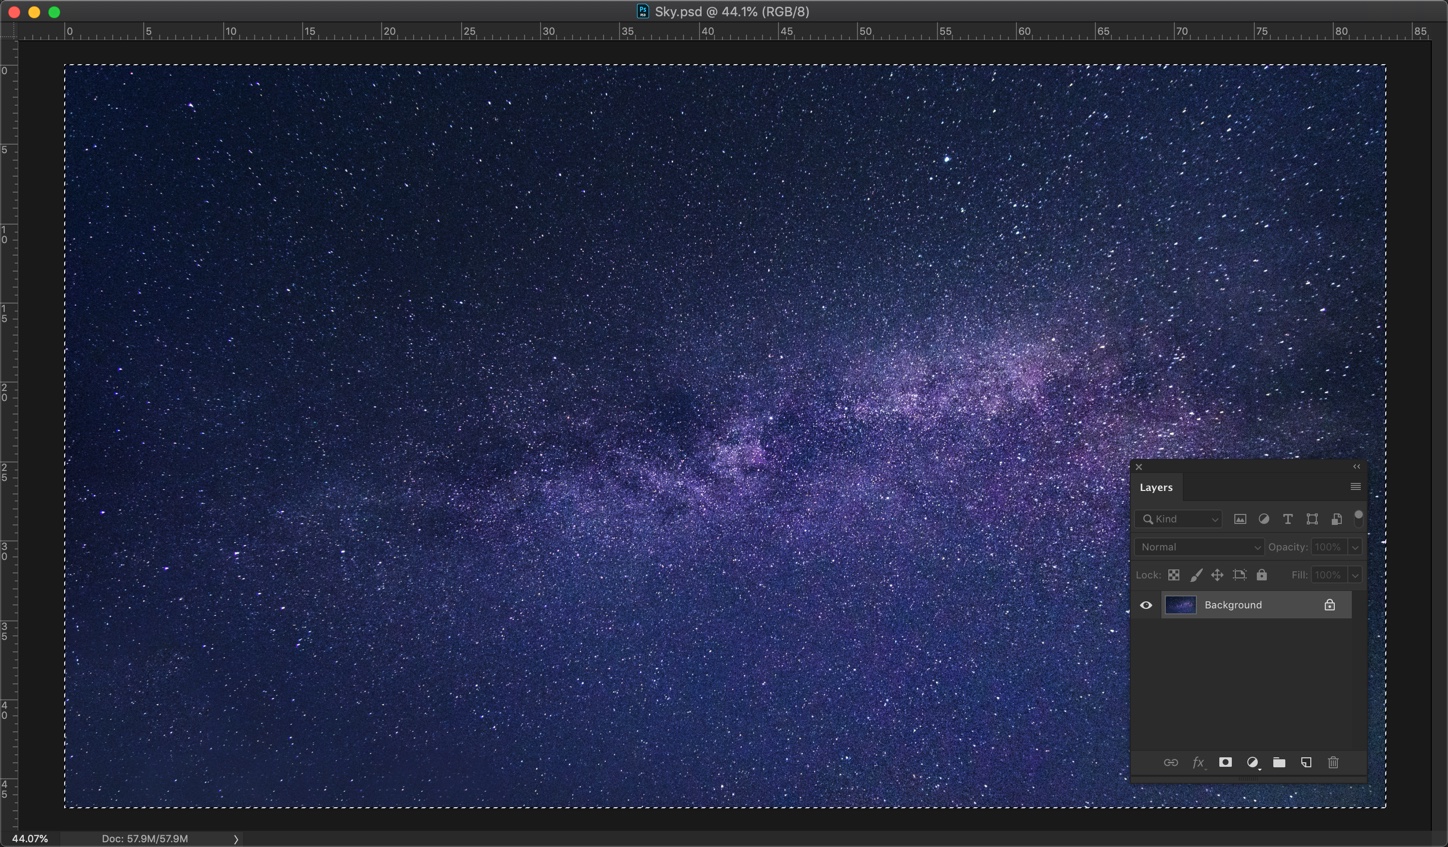Collapse Layers panel with double-arrow
The height and width of the screenshot is (847, 1448).
coord(1356,467)
